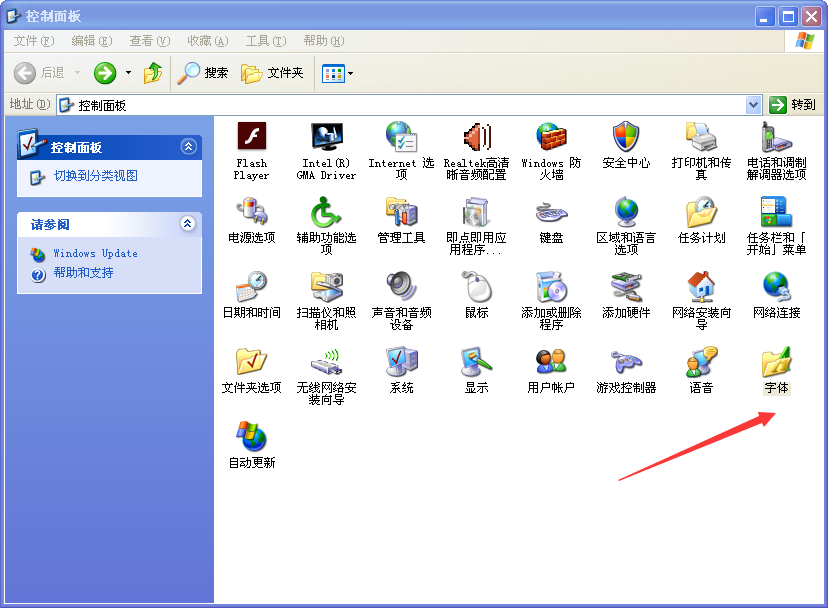Open the 收藏(A) menu
The height and width of the screenshot is (608, 828).
point(208,41)
